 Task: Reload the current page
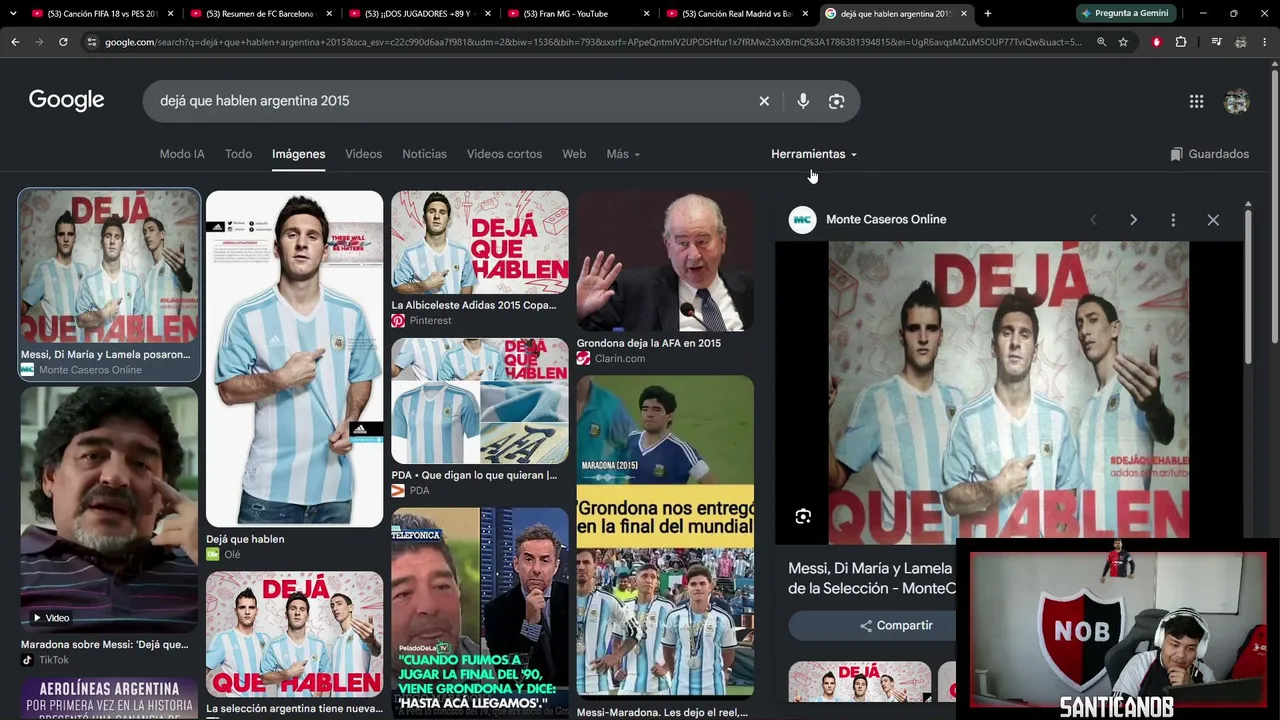[63, 42]
